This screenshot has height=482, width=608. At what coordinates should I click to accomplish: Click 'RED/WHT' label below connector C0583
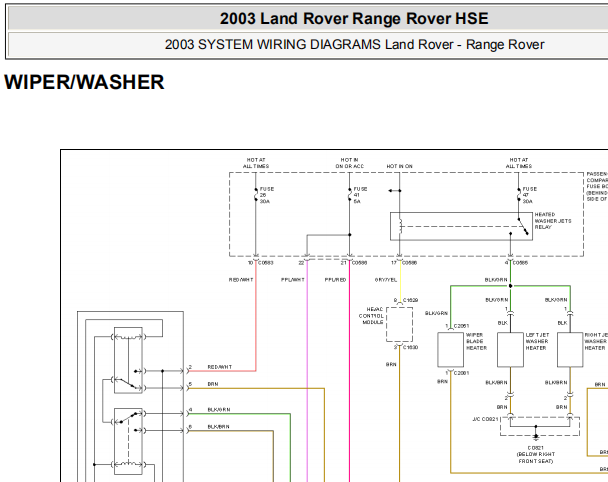[x=241, y=280]
